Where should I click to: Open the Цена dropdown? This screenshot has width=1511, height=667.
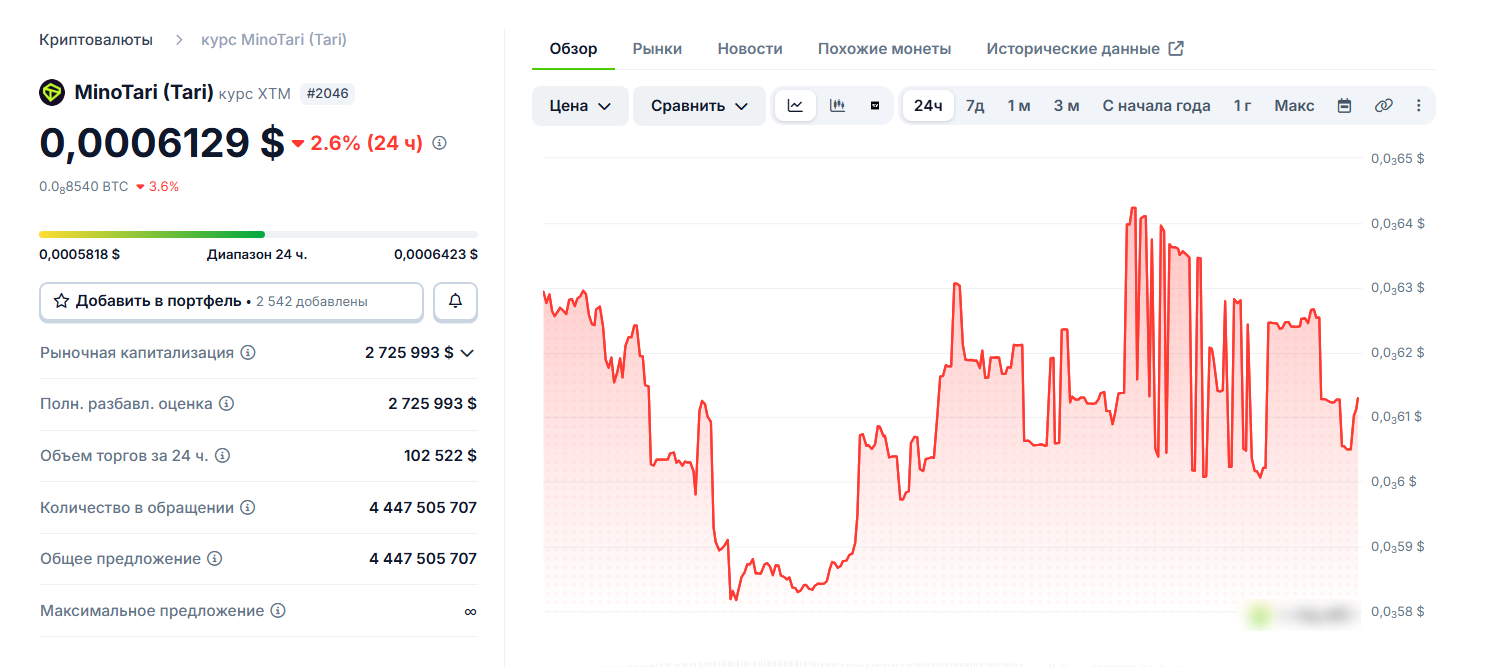(x=580, y=104)
